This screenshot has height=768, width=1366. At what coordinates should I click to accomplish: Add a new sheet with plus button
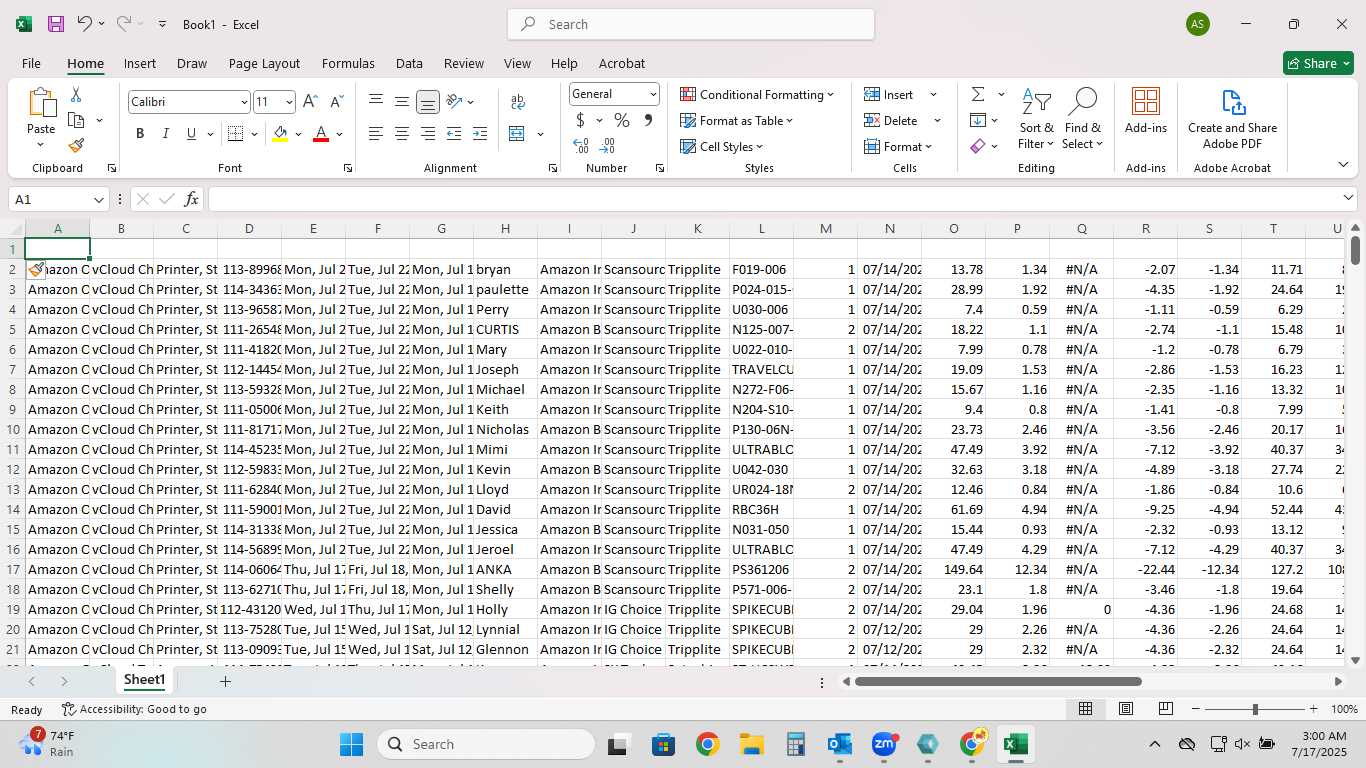pyautogui.click(x=226, y=681)
